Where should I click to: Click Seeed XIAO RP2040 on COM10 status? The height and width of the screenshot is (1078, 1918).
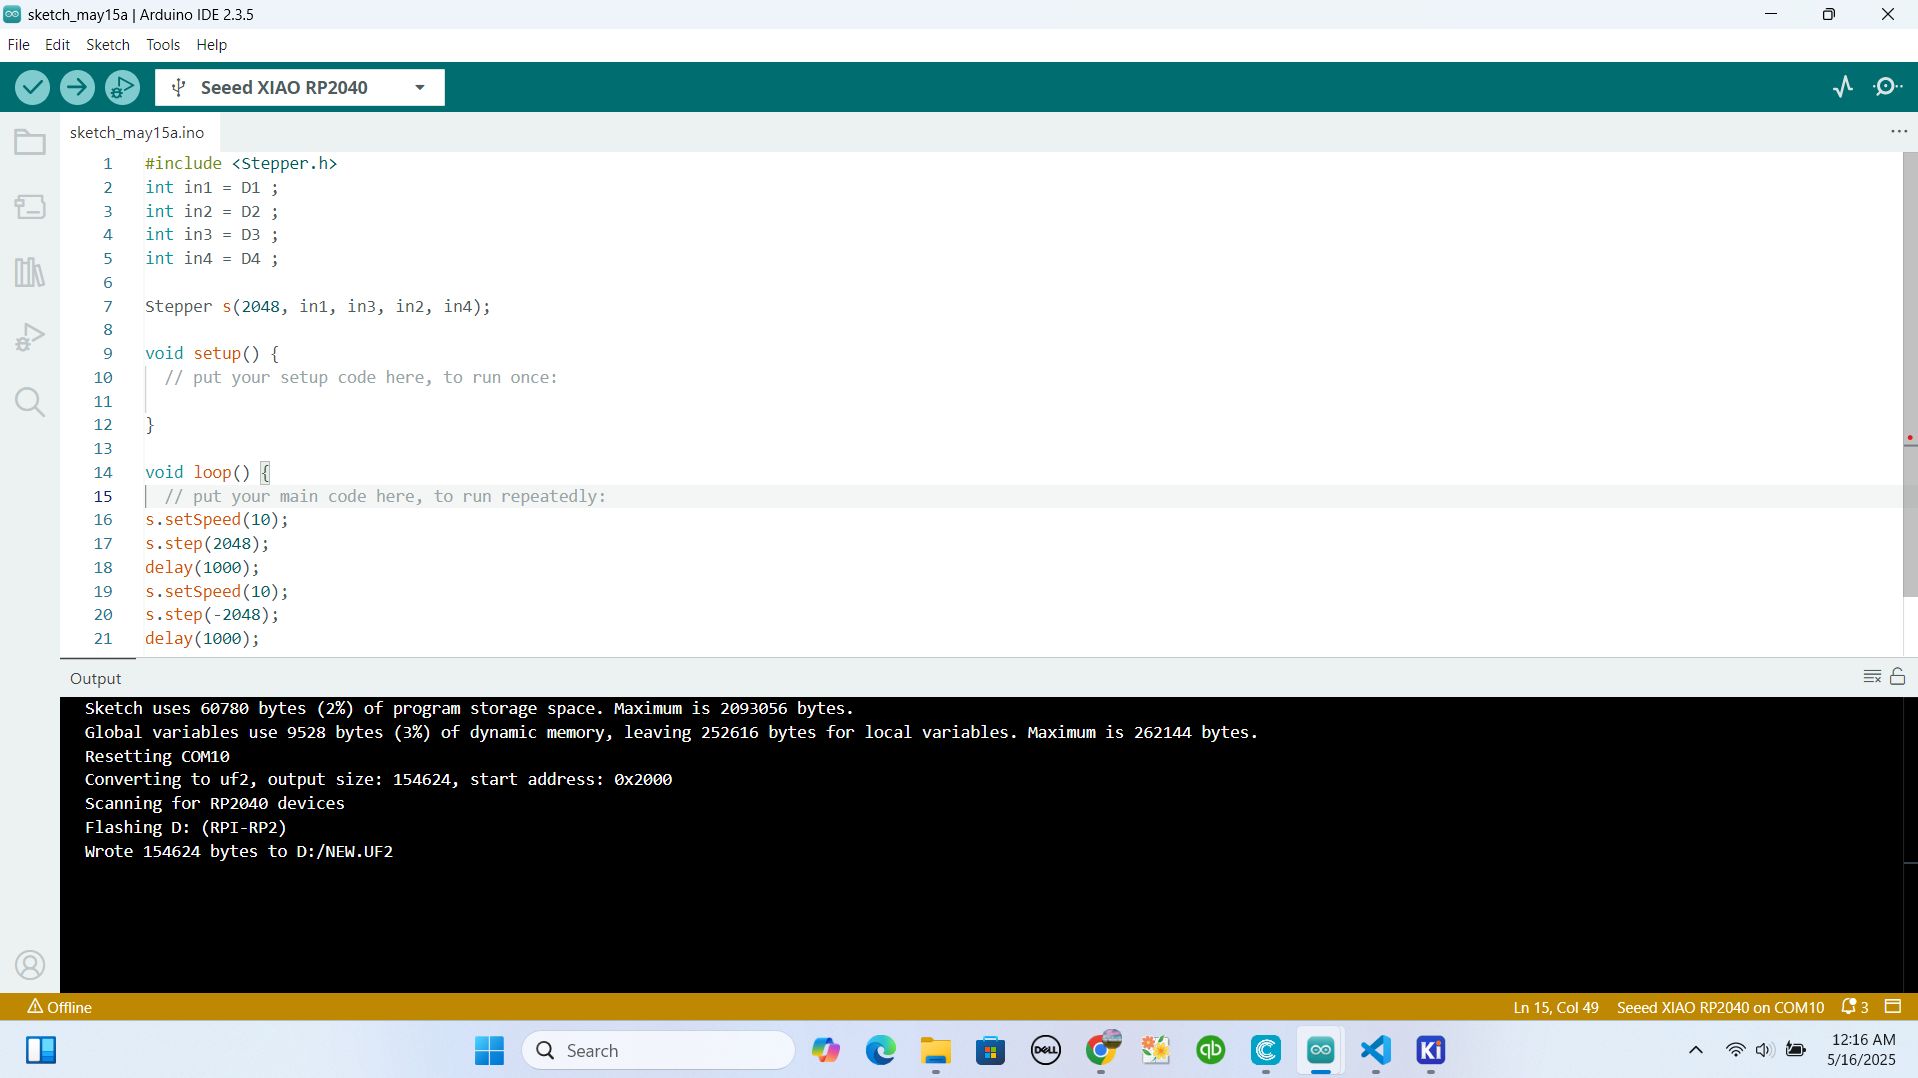(x=1720, y=1007)
